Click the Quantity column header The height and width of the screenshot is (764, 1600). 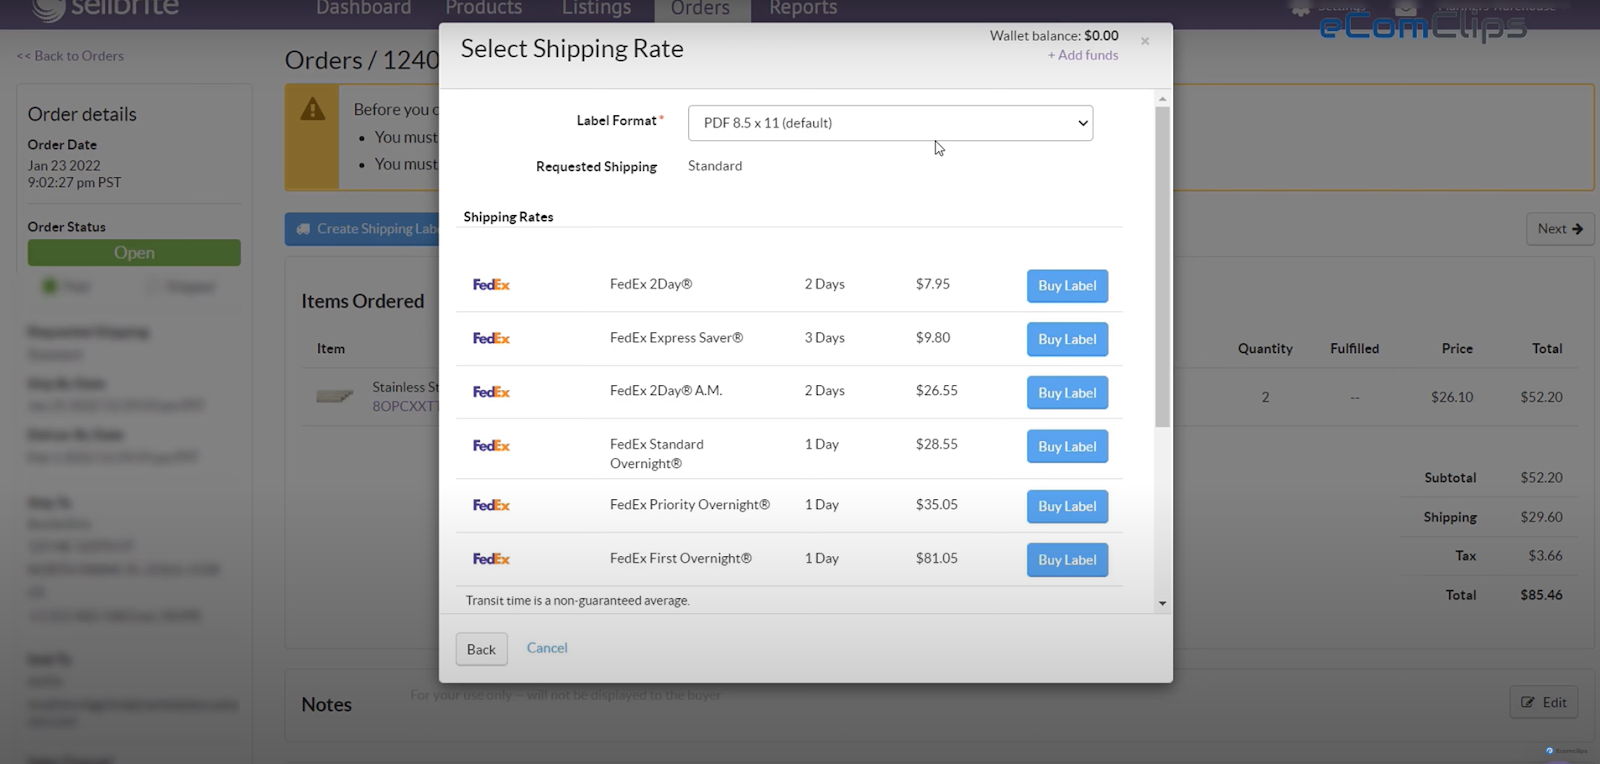point(1265,349)
